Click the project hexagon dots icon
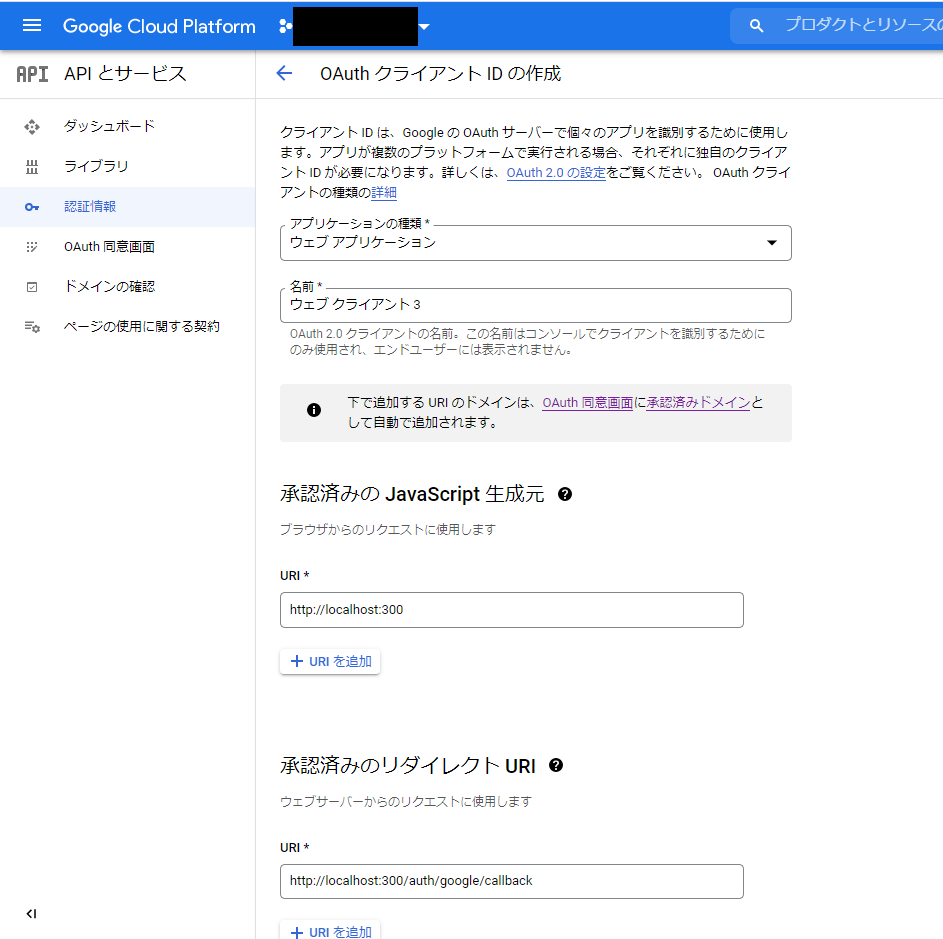 [285, 26]
